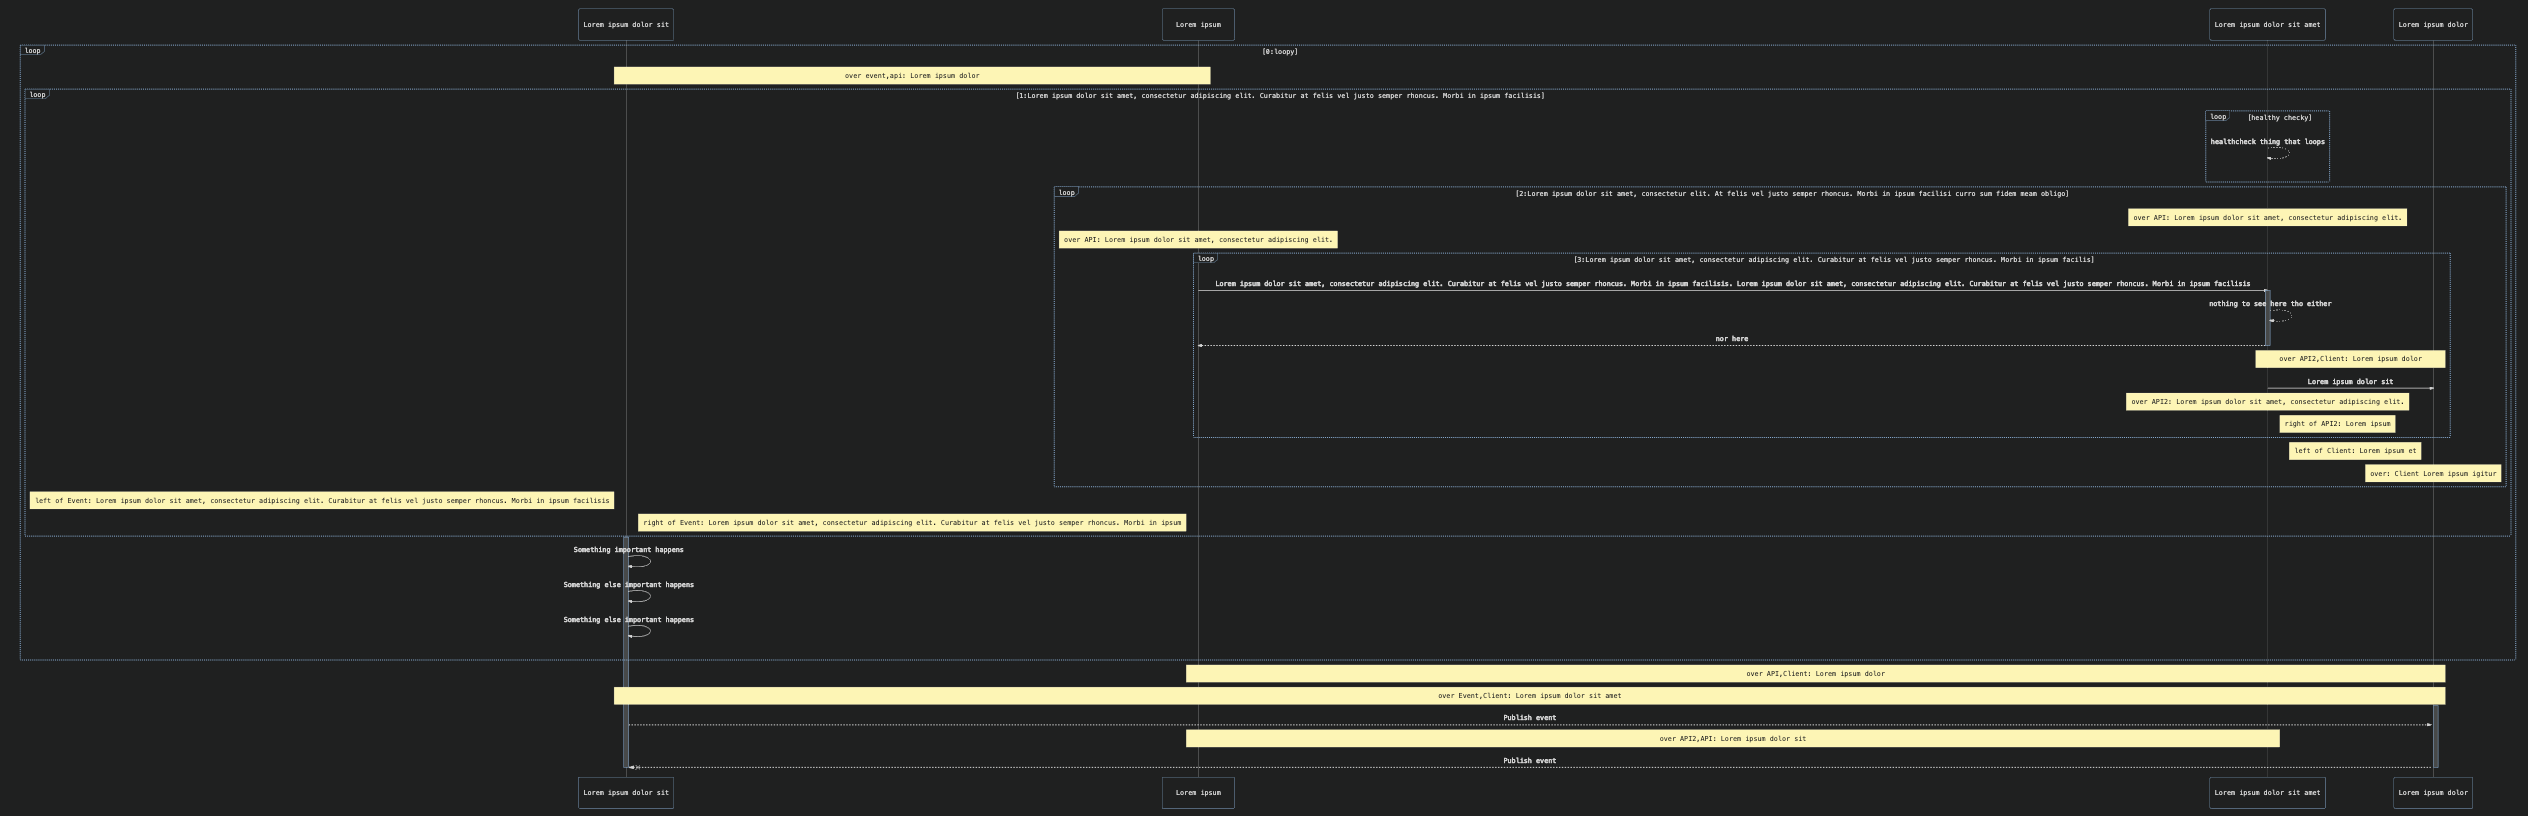The height and width of the screenshot is (816, 2528).
Task: Select the "healthy checky" loop label
Action: (2279, 118)
